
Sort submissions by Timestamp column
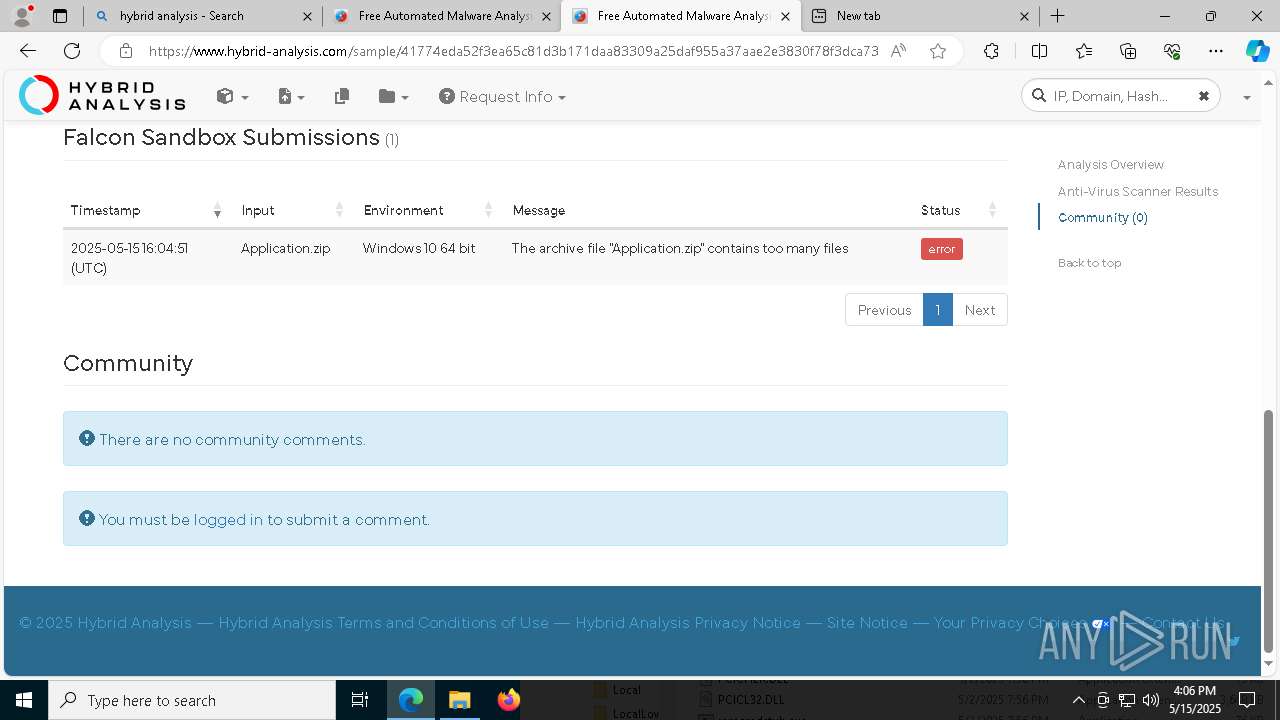(x=146, y=210)
